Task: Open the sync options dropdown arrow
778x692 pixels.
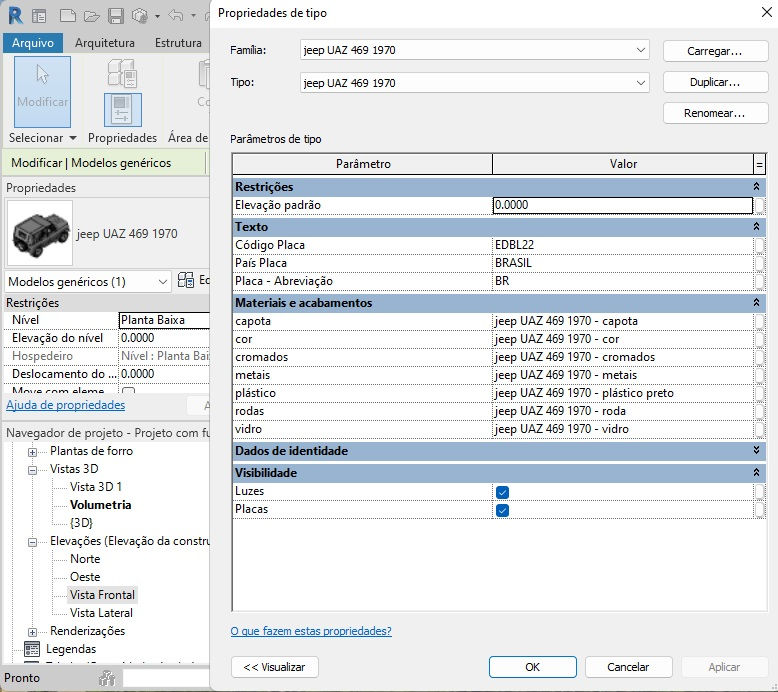Action: [157, 16]
